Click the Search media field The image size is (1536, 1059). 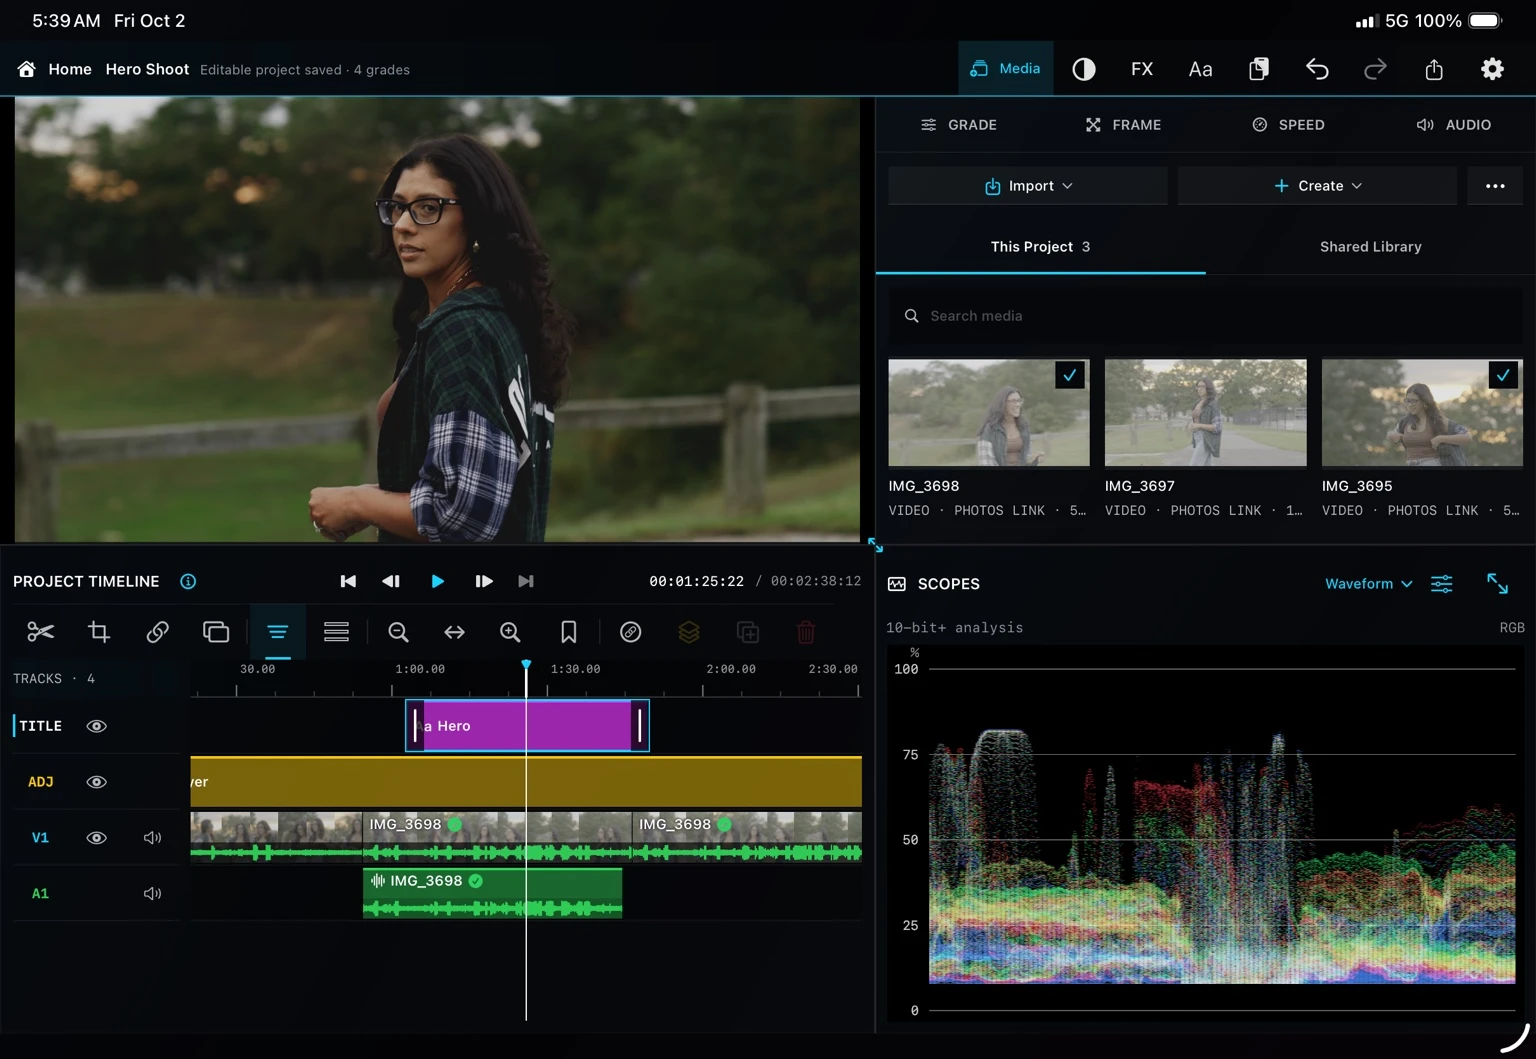coord(1206,316)
